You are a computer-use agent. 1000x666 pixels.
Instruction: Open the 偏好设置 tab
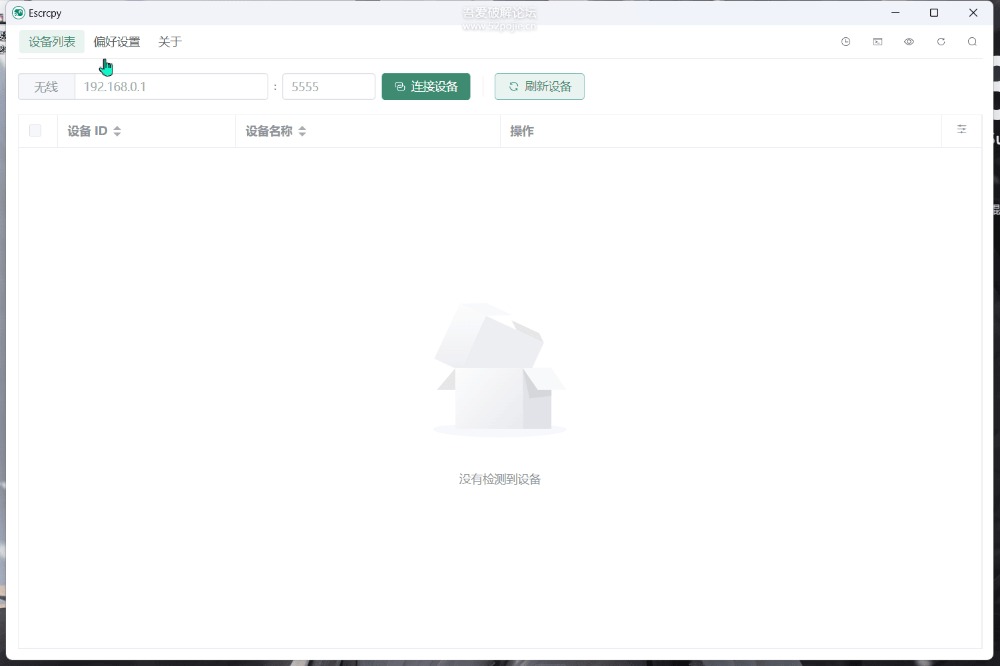[x=117, y=42]
